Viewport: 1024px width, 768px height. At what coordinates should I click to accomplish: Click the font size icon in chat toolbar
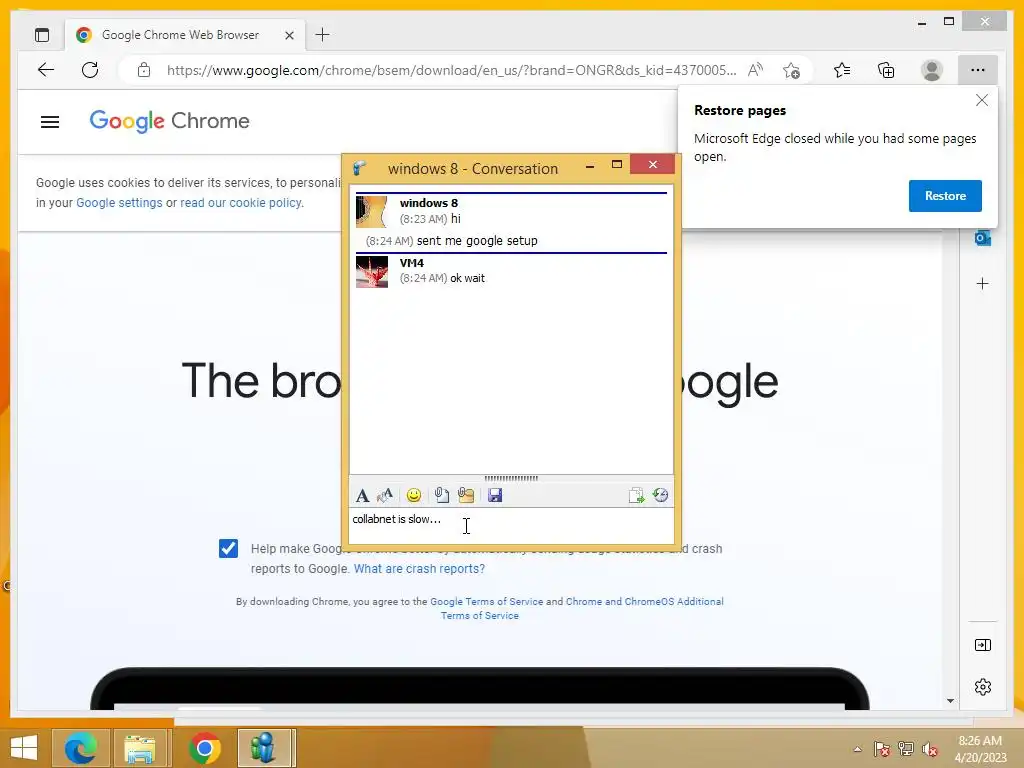coord(385,496)
